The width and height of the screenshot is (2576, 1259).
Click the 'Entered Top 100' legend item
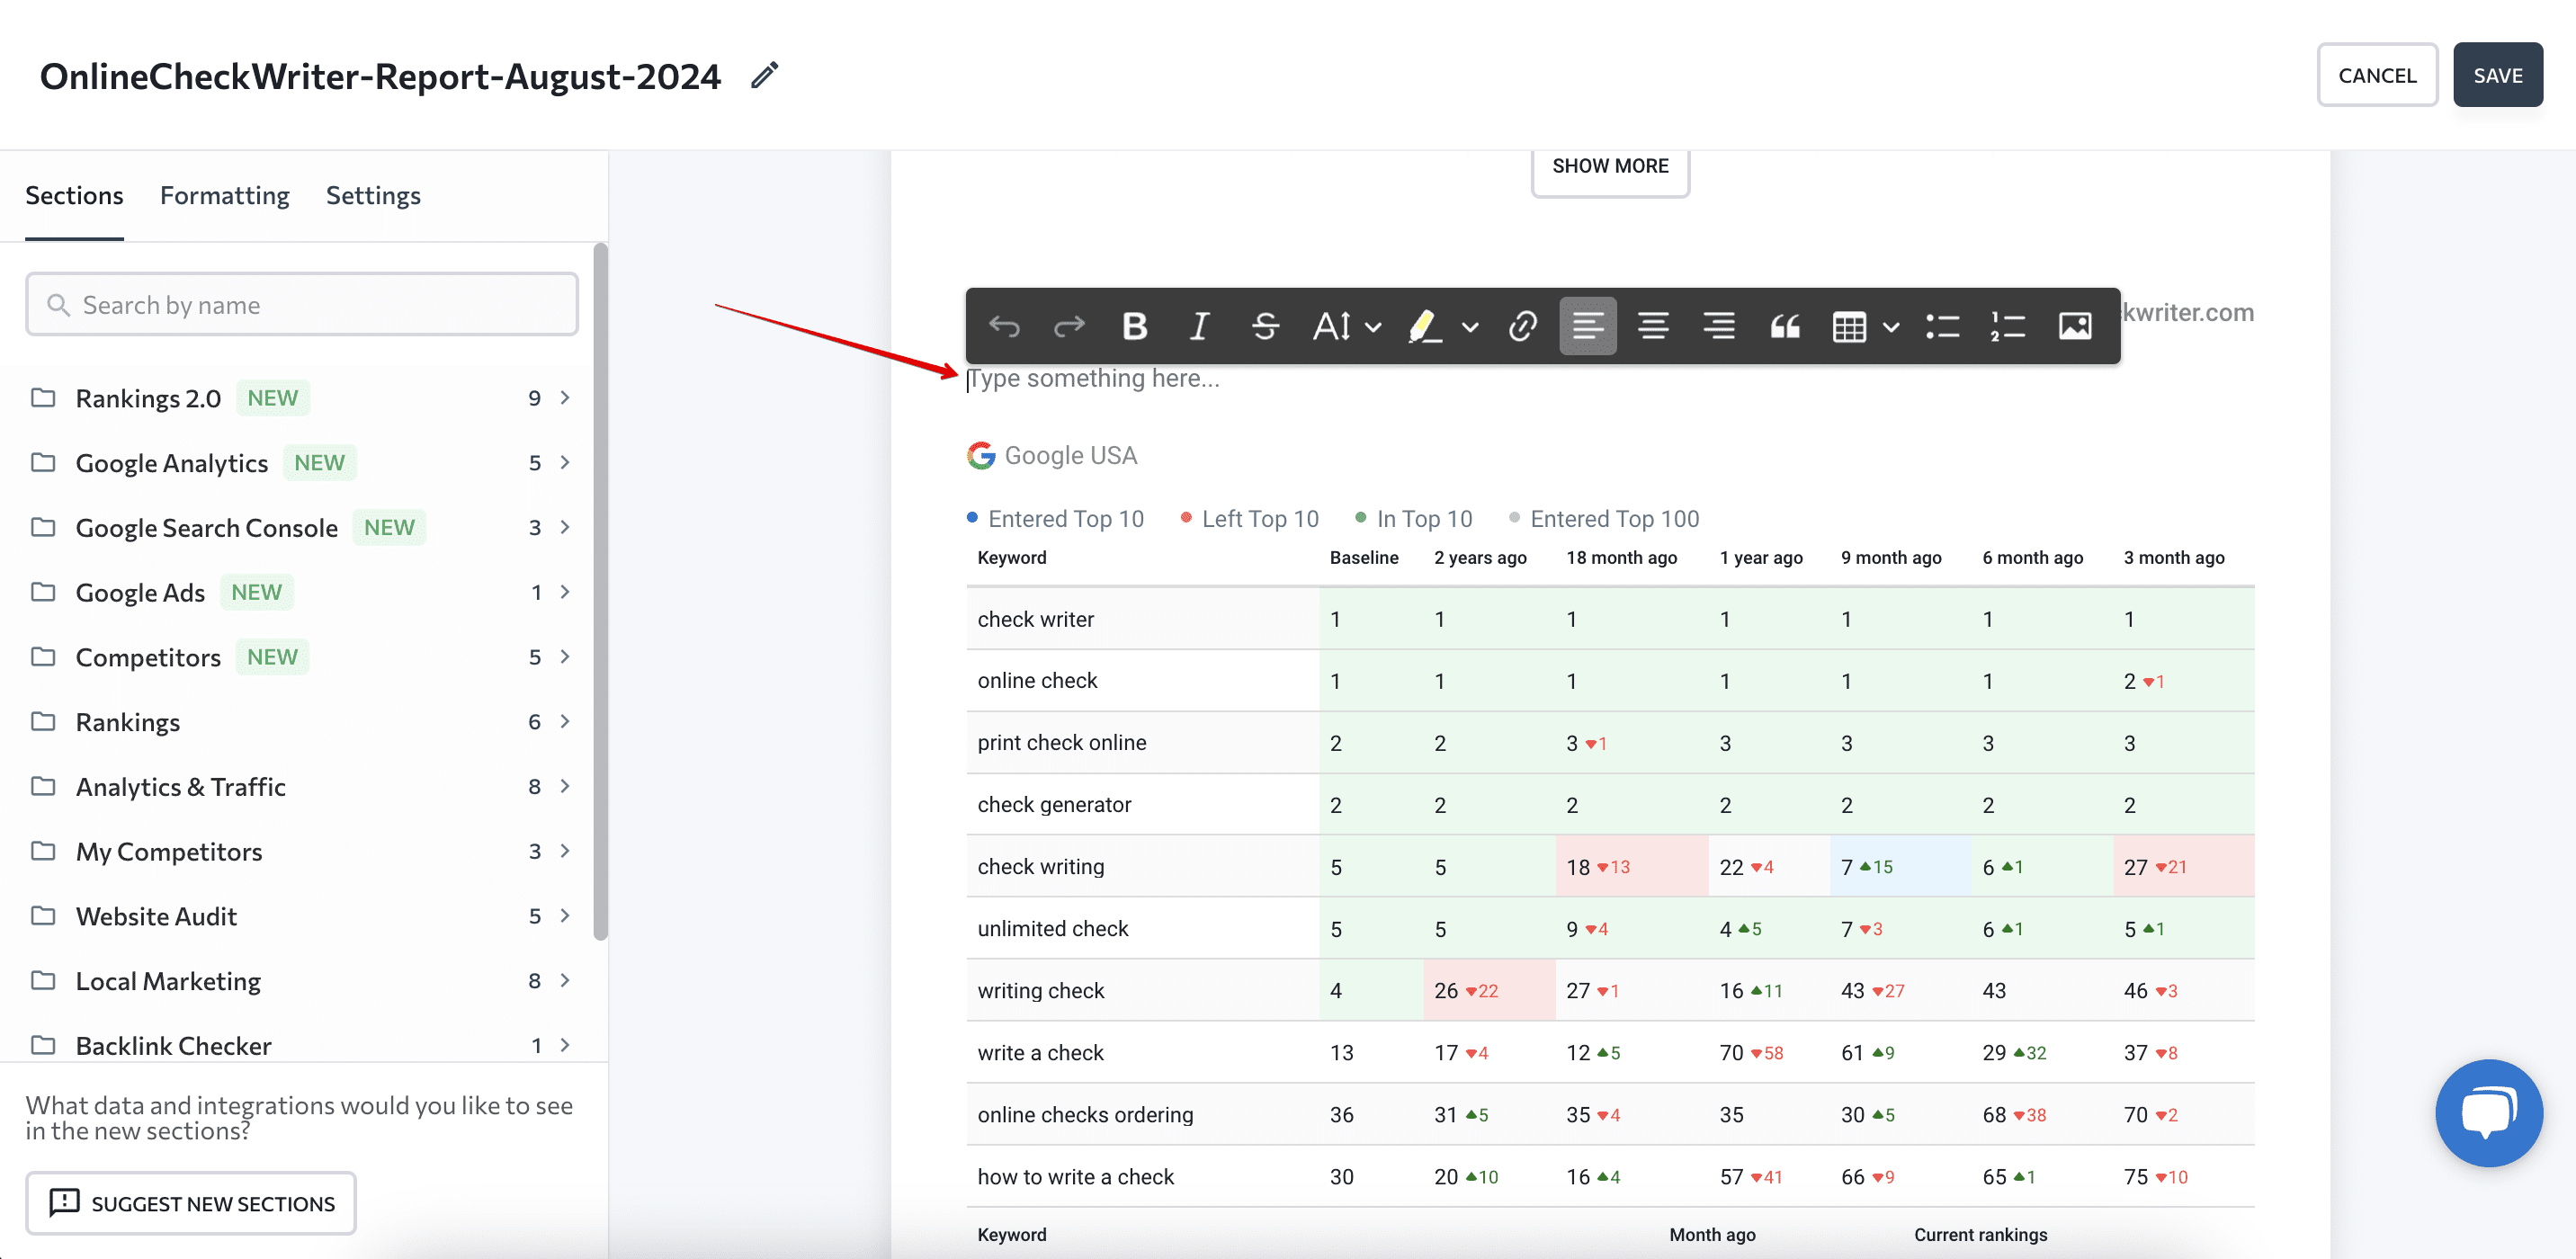pyautogui.click(x=1604, y=519)
